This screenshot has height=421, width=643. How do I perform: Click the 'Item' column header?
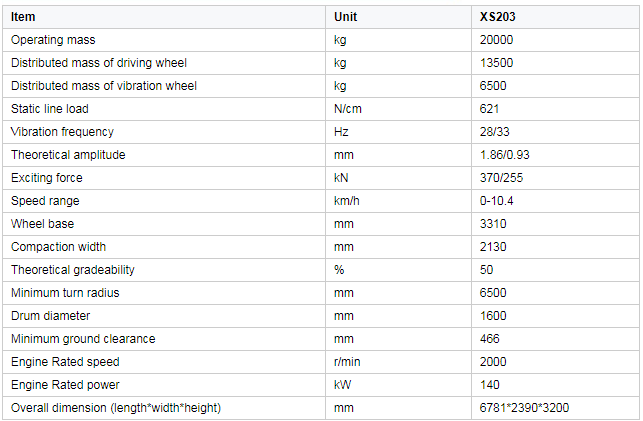[x=23, y=17]
